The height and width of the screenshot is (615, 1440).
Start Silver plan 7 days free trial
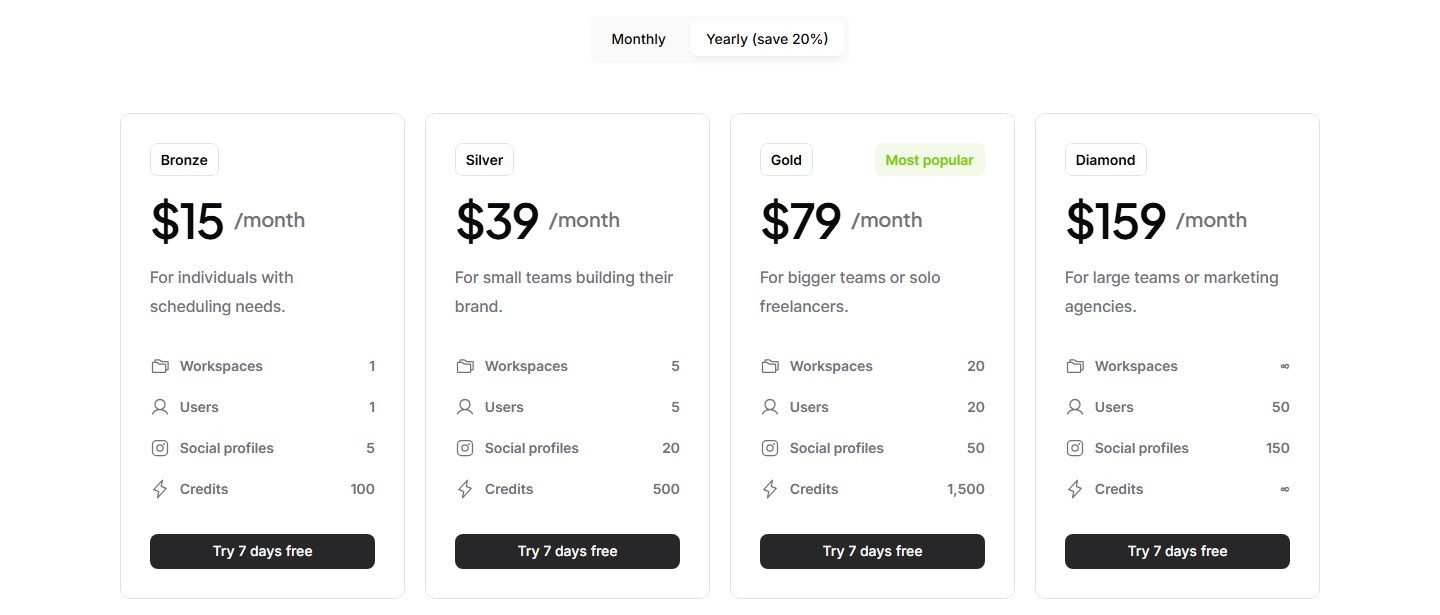point(567,551)
